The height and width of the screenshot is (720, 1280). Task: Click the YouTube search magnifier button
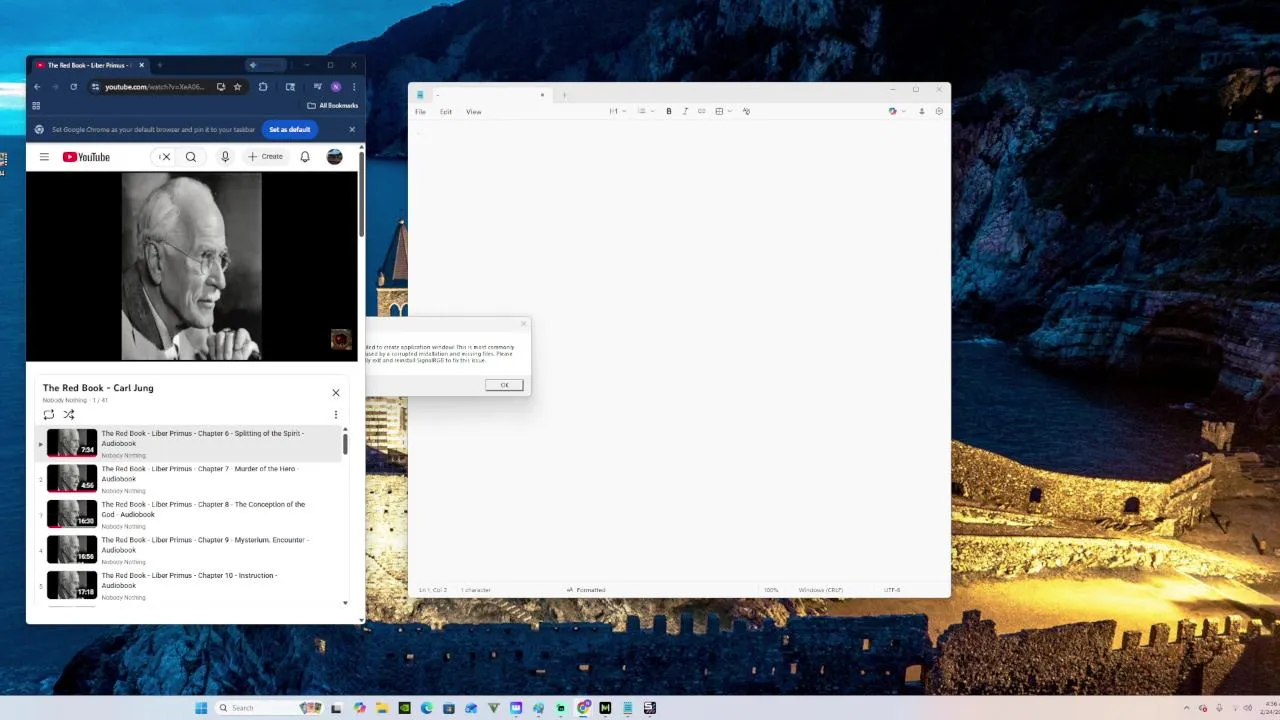[x=191, y=157]
